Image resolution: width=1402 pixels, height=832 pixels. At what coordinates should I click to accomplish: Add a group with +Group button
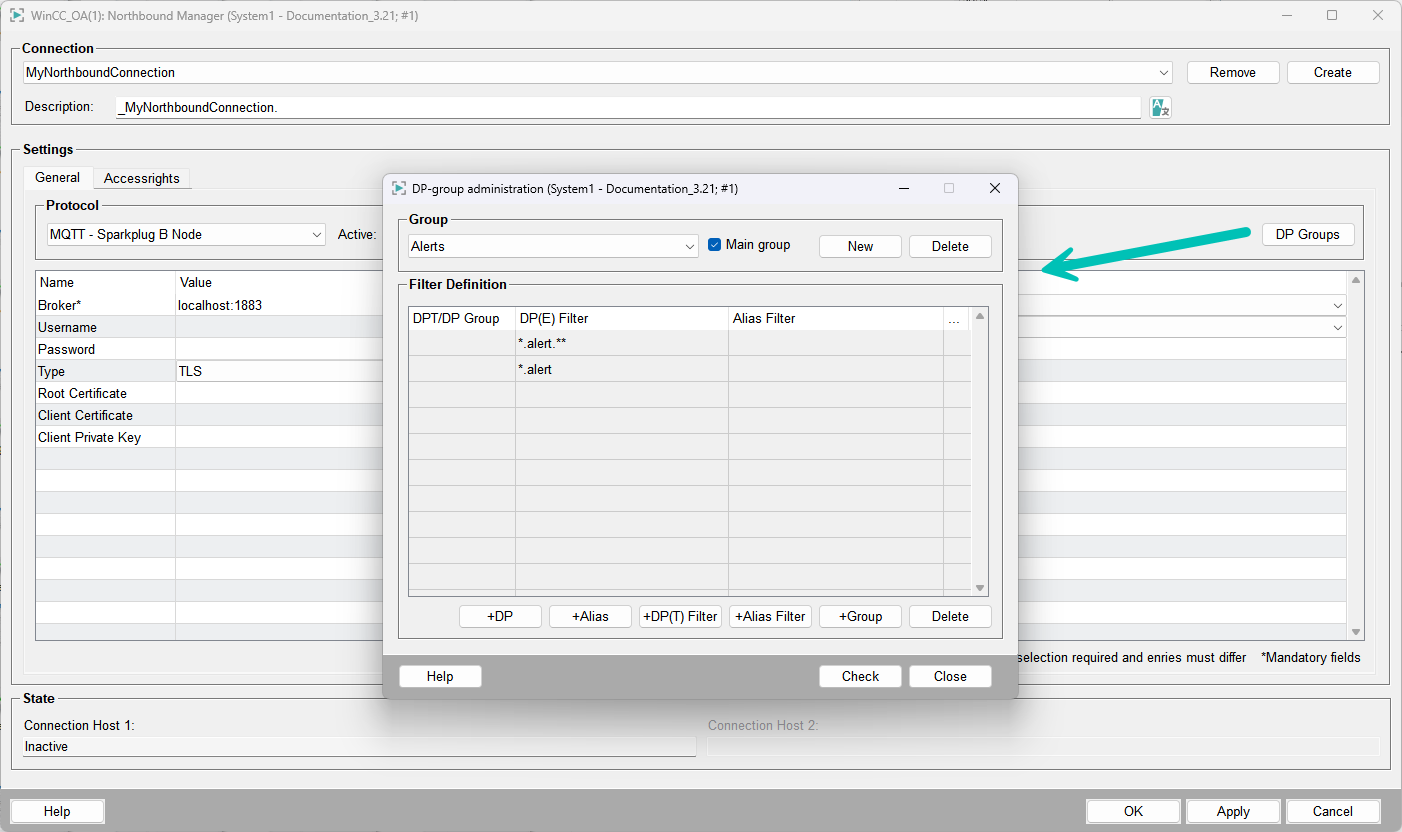point(860,616)
